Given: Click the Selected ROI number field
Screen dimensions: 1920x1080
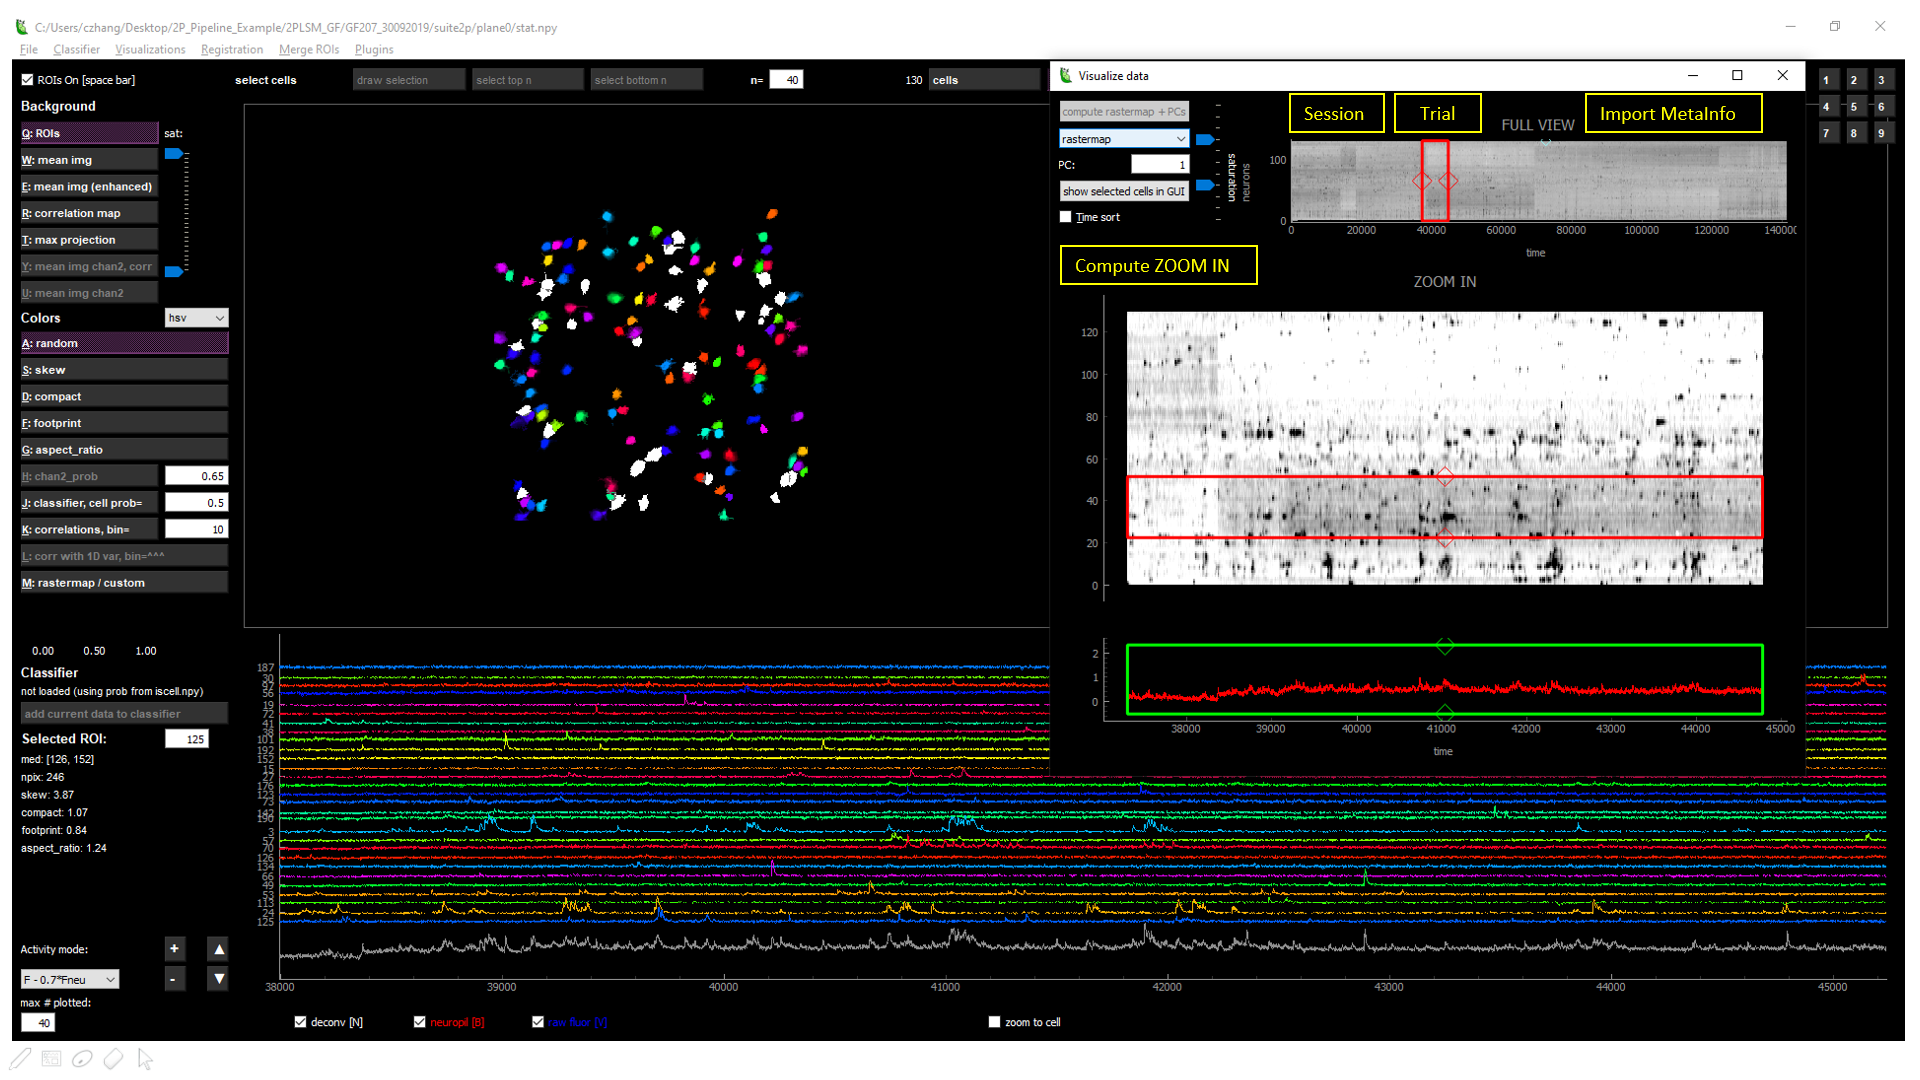Looking at the screenshot, I should (x=187, y=739).
